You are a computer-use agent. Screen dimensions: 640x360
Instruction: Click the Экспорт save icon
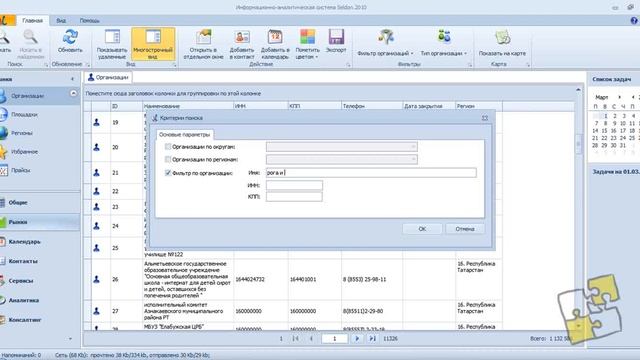tap(336, 37)
